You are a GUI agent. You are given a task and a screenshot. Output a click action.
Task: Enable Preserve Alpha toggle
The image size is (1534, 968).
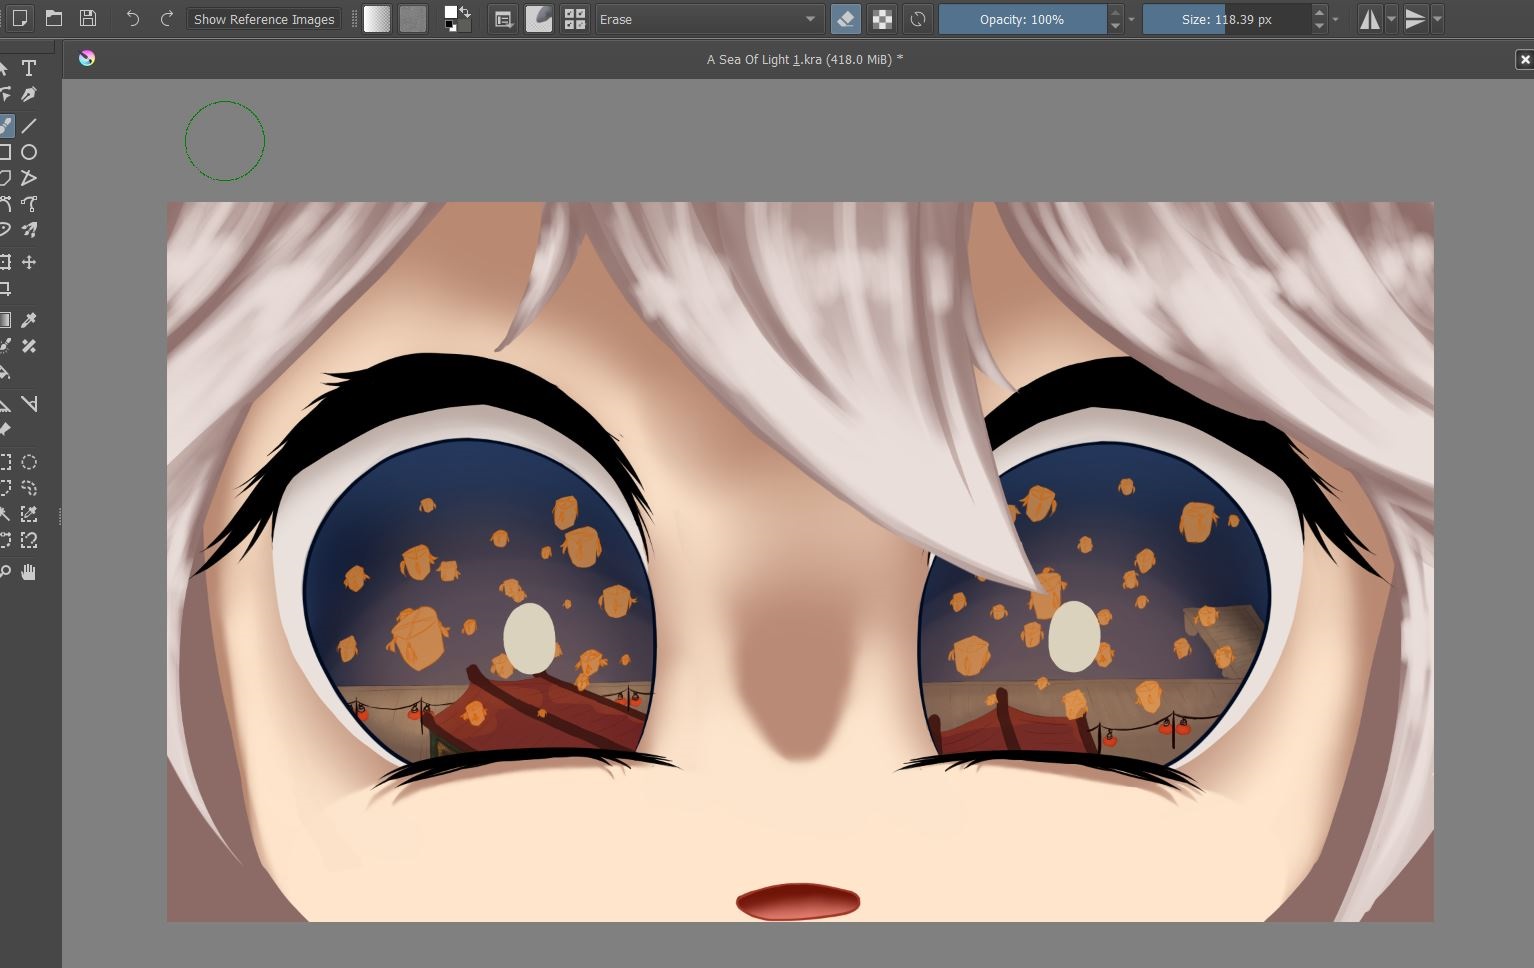pos(881,19)
